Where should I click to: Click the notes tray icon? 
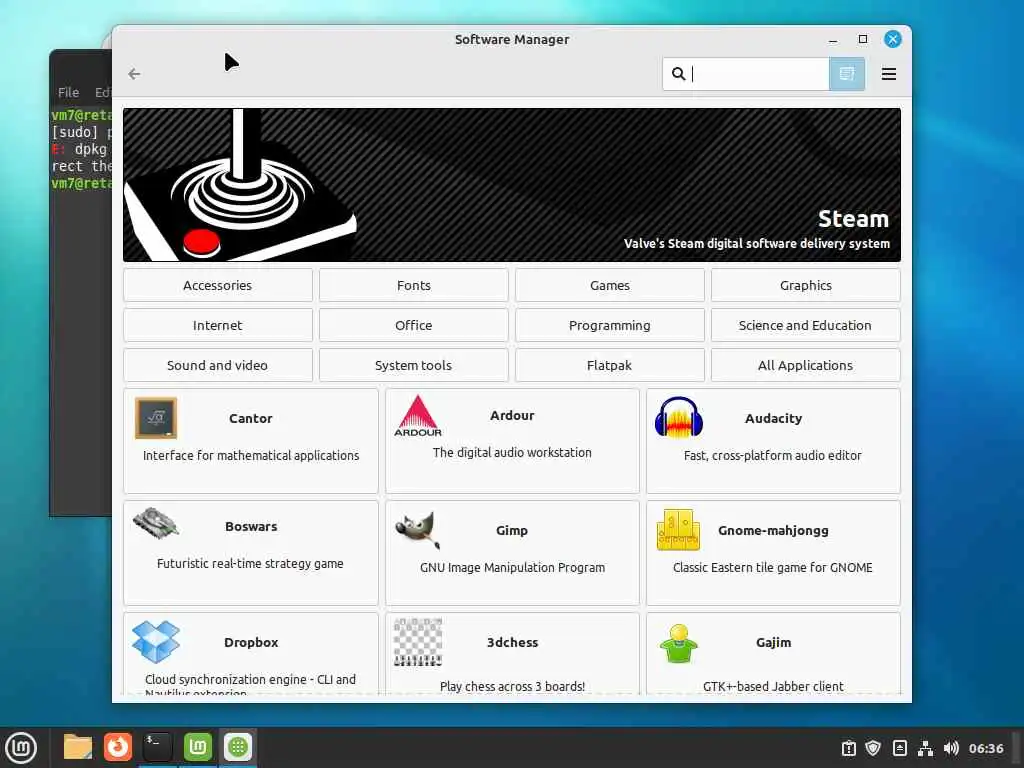tap(899, 748)
